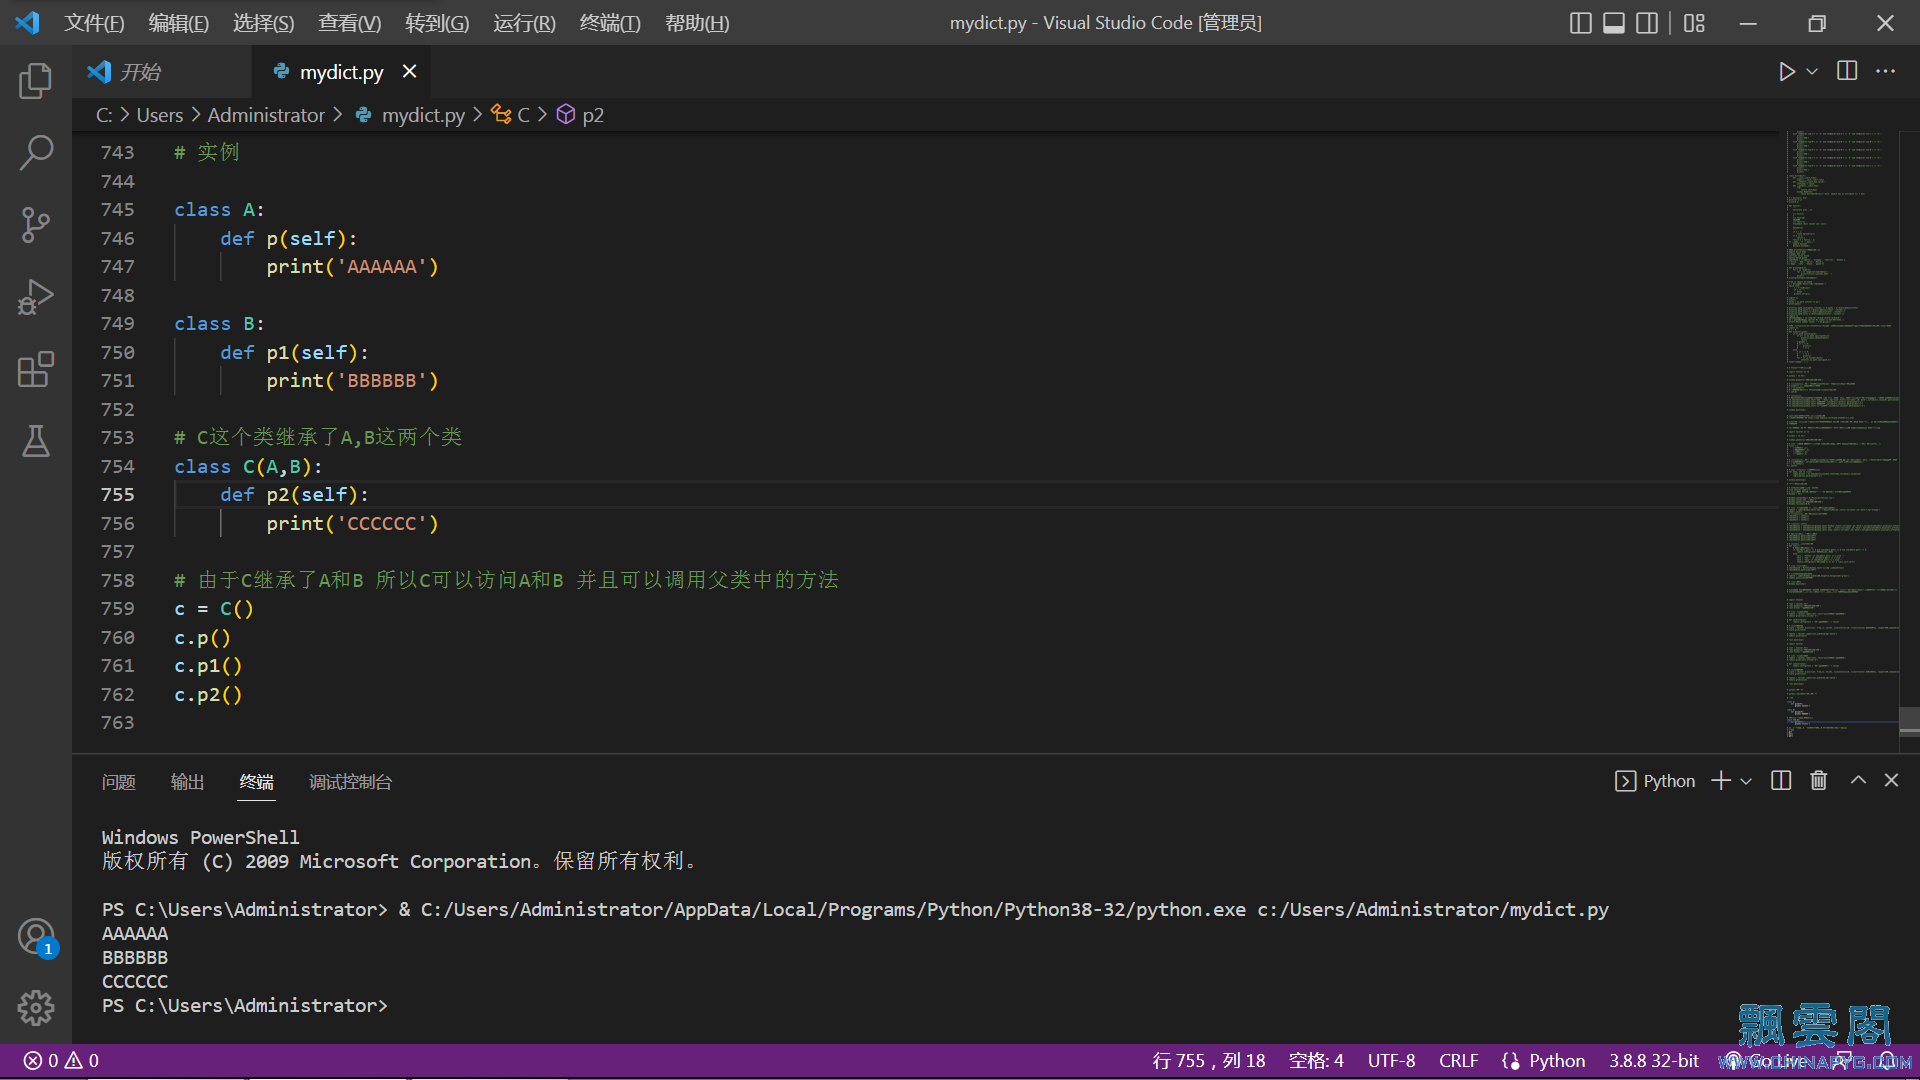
Task: Open the Run and Debug view
Action: pos(36,297)
